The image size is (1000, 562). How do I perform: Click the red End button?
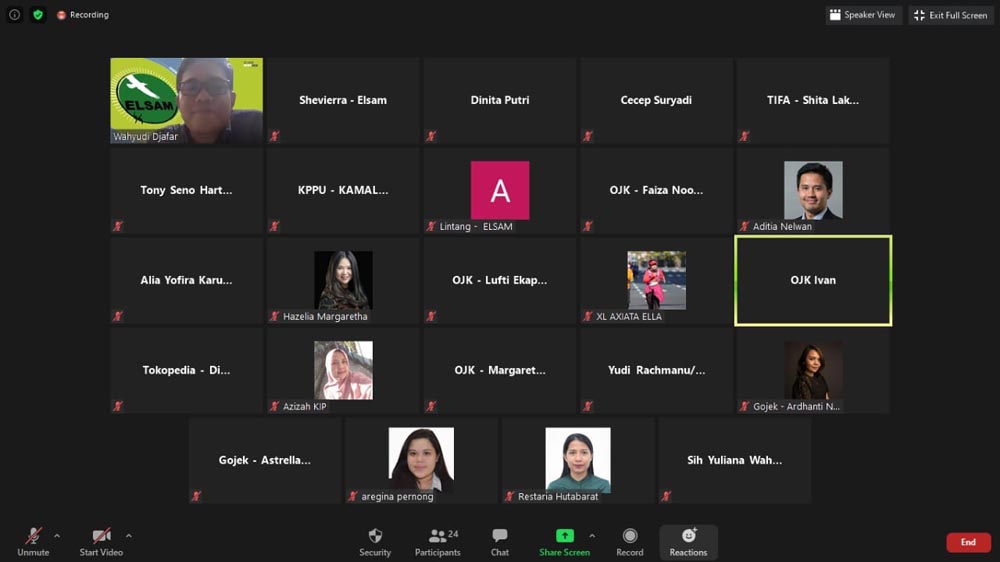968,542
